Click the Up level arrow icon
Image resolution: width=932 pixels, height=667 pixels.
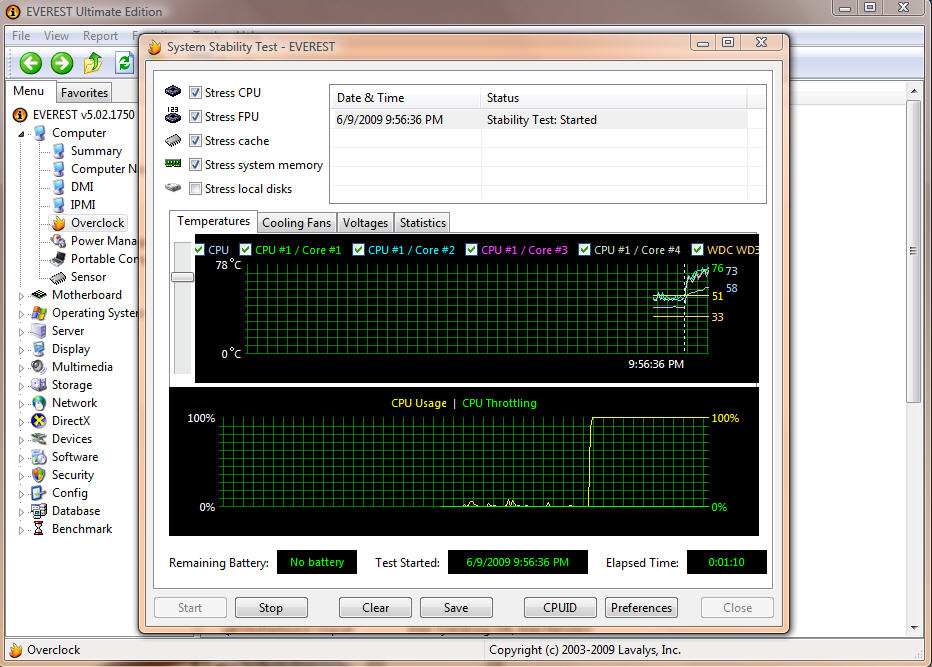93,62
